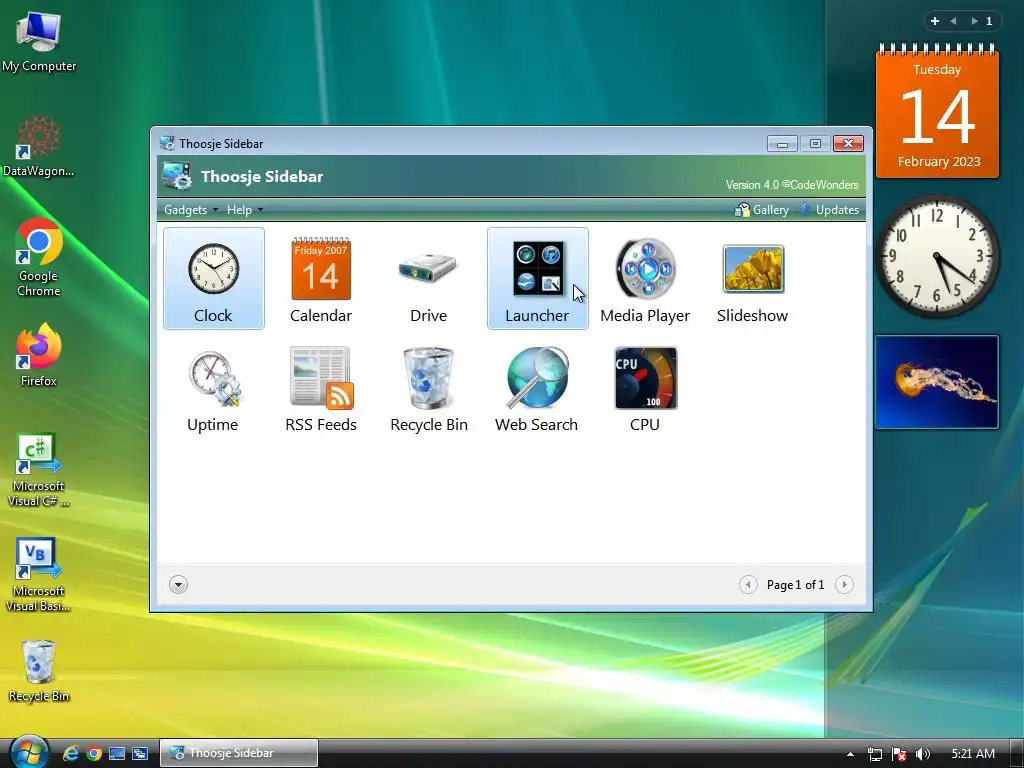Close the Thoosje Sidebar window
The image size is (1024, 768).
tap(848, 143)
